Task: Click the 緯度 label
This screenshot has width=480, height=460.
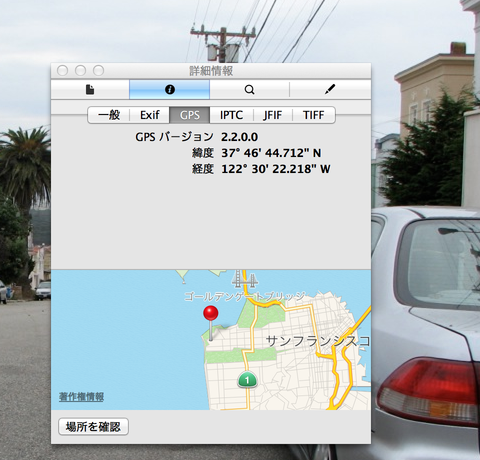Action: click(203, 153)
